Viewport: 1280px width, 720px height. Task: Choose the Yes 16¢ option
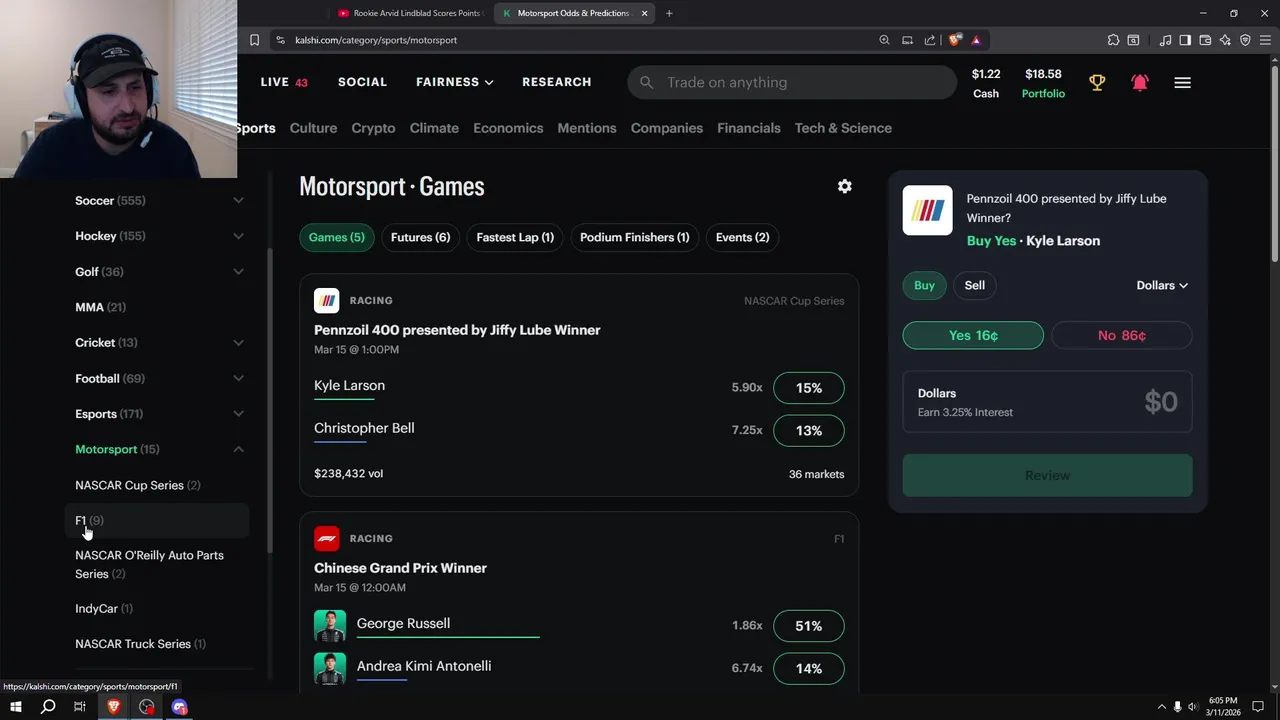pyautogui.click(x=973, y=335)
